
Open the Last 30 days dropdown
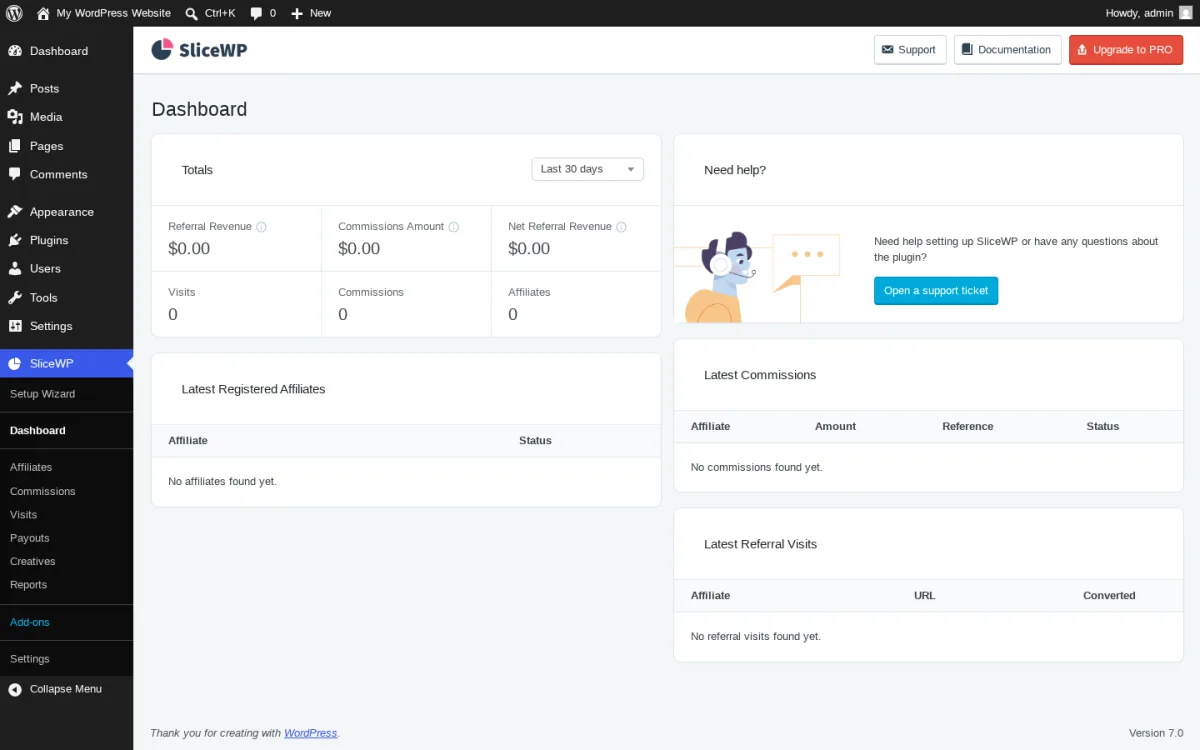pos(588,169)
